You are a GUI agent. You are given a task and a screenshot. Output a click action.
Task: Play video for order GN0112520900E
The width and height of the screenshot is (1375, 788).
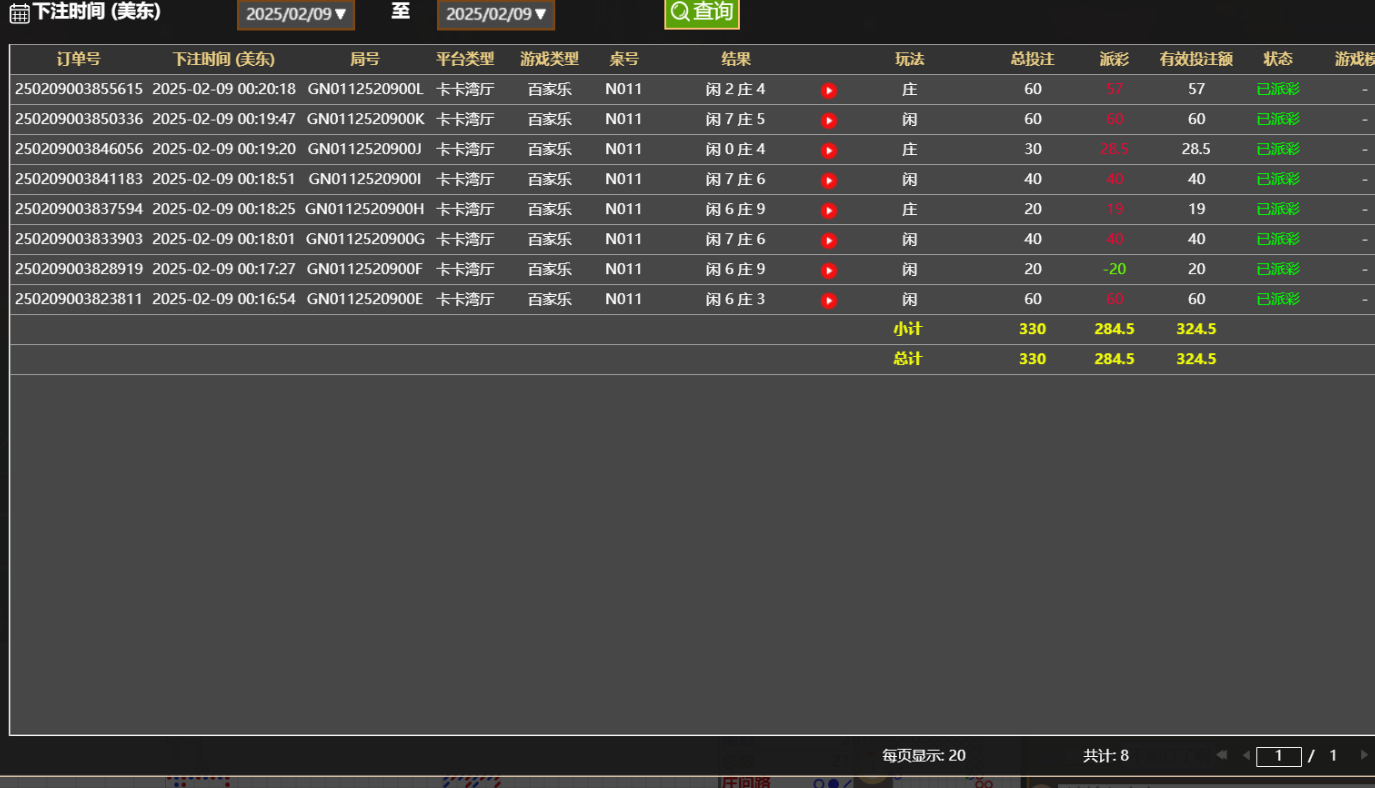(x=828, y=299)
